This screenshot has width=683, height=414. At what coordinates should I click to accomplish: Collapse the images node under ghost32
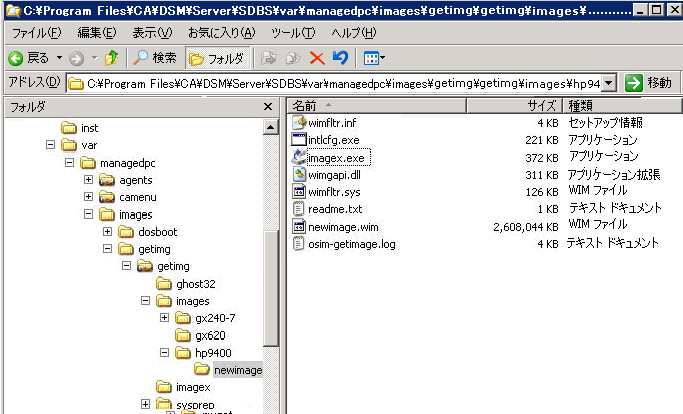click(145, 301)
